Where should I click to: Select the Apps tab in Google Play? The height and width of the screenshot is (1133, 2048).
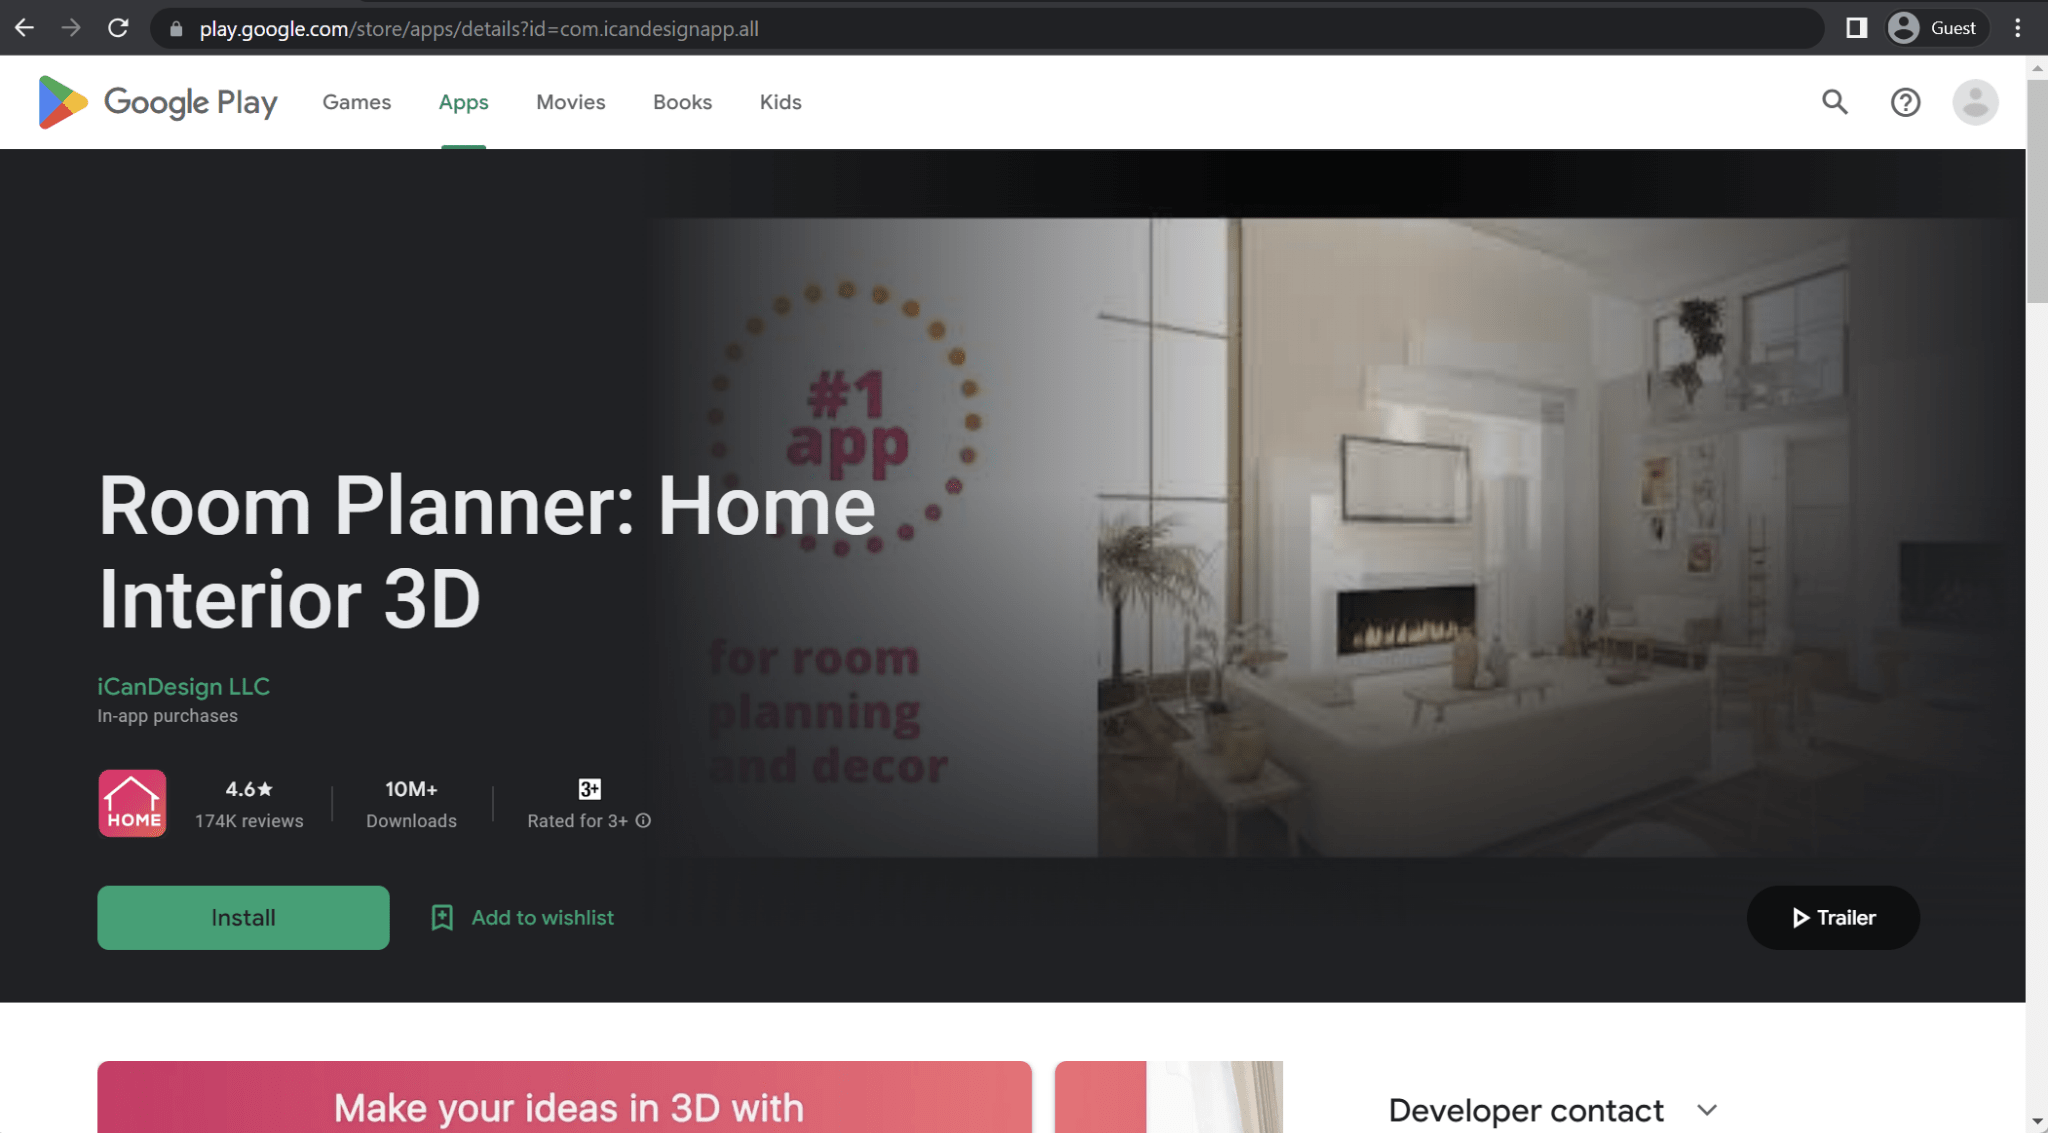point(463,100)
